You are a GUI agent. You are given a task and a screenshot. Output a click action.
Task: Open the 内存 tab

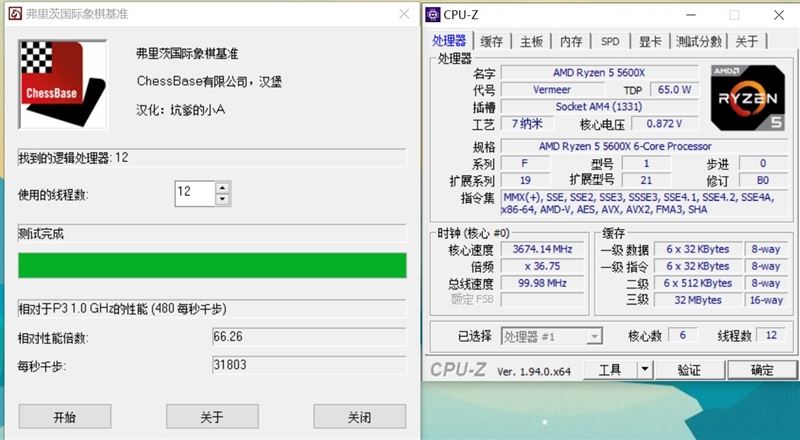click(x=571, y=41)
